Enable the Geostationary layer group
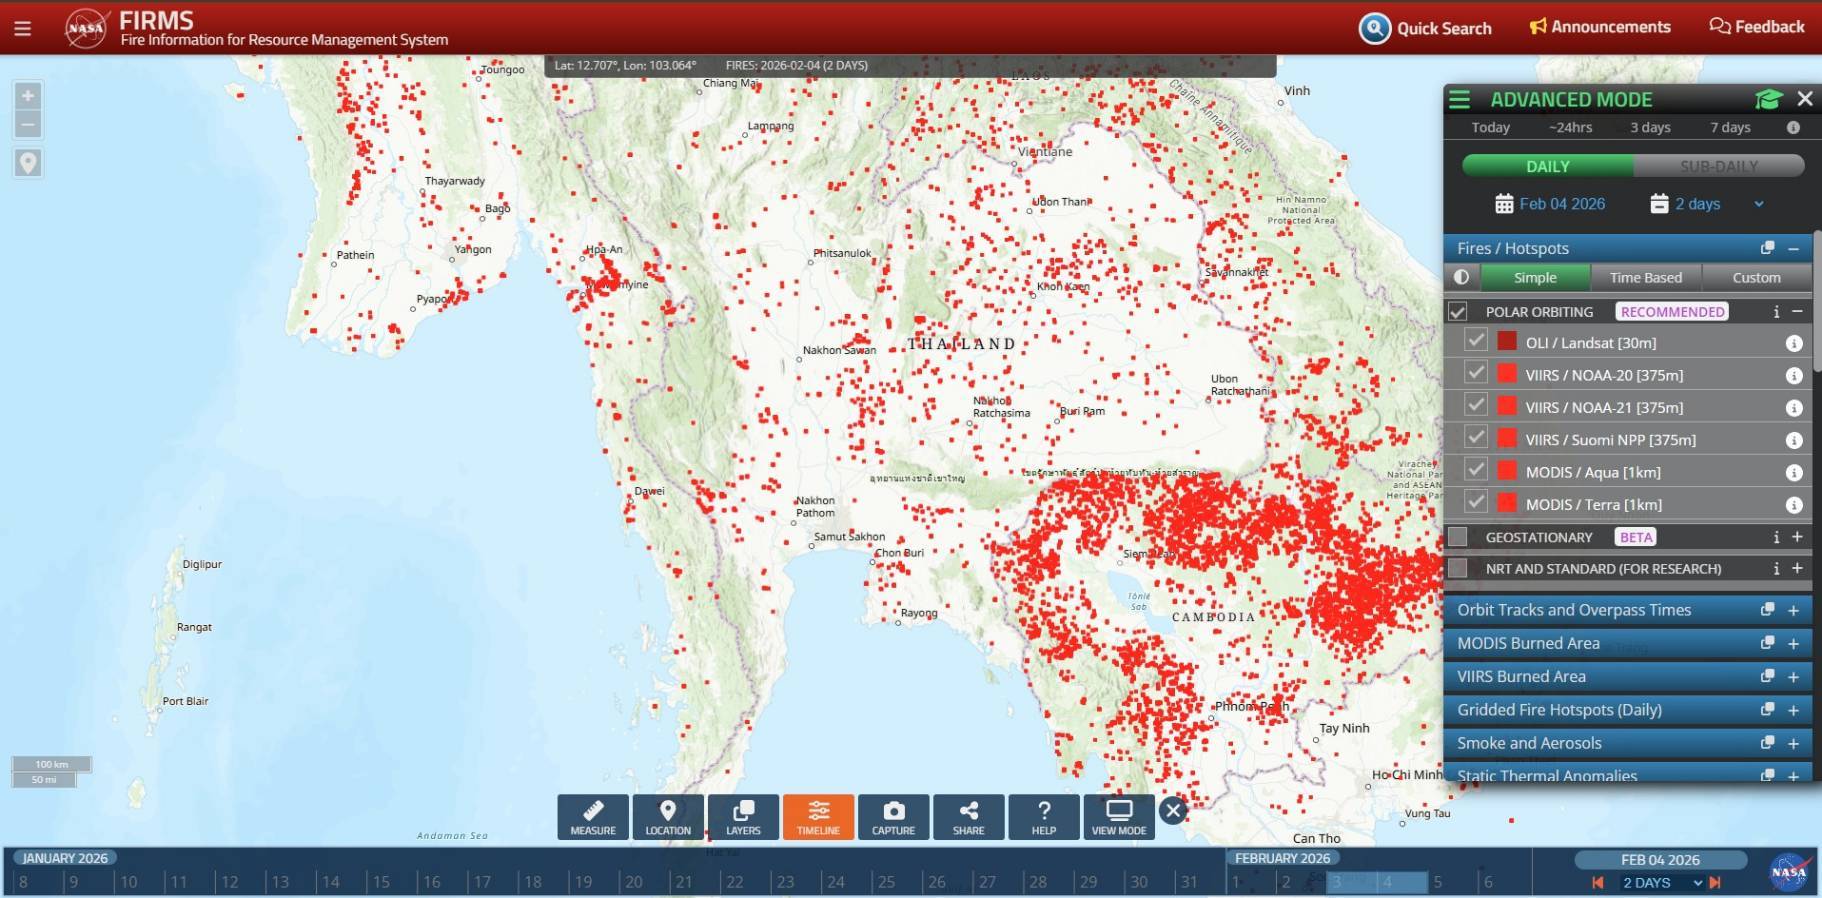 (1458, 537)
